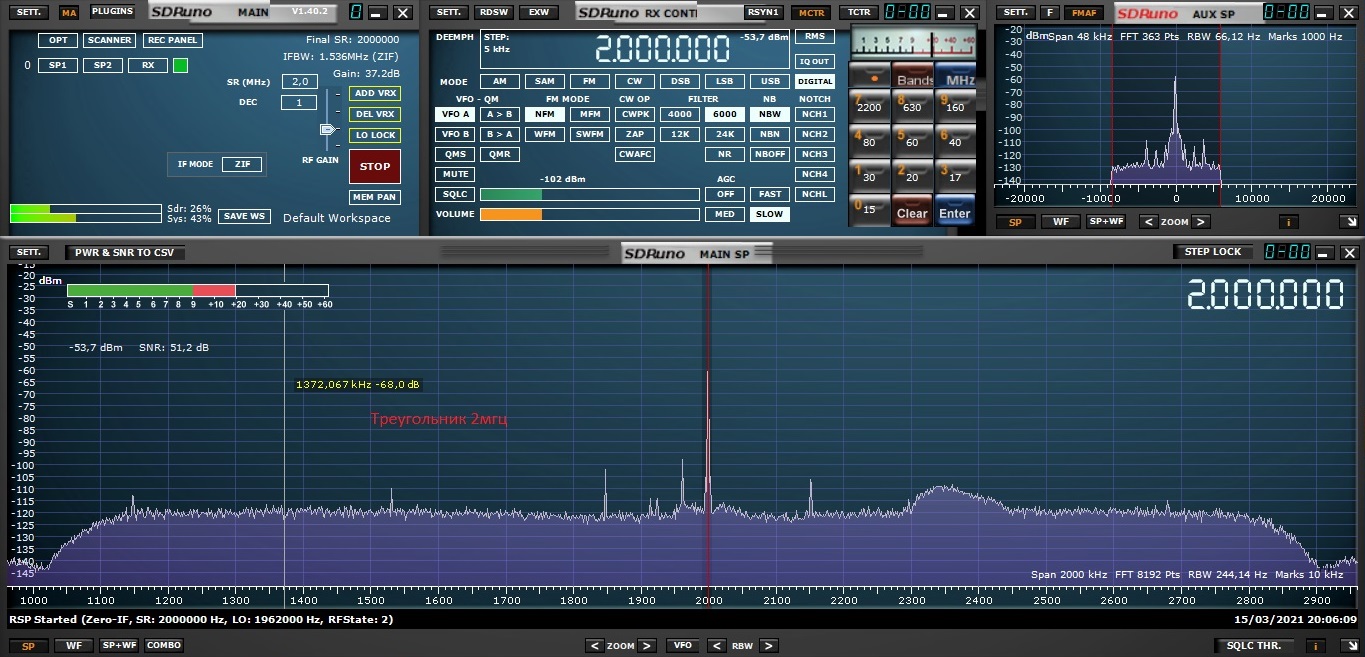
Task: Toggle the NCH1 notch filter
Action: tap(815, 114)
